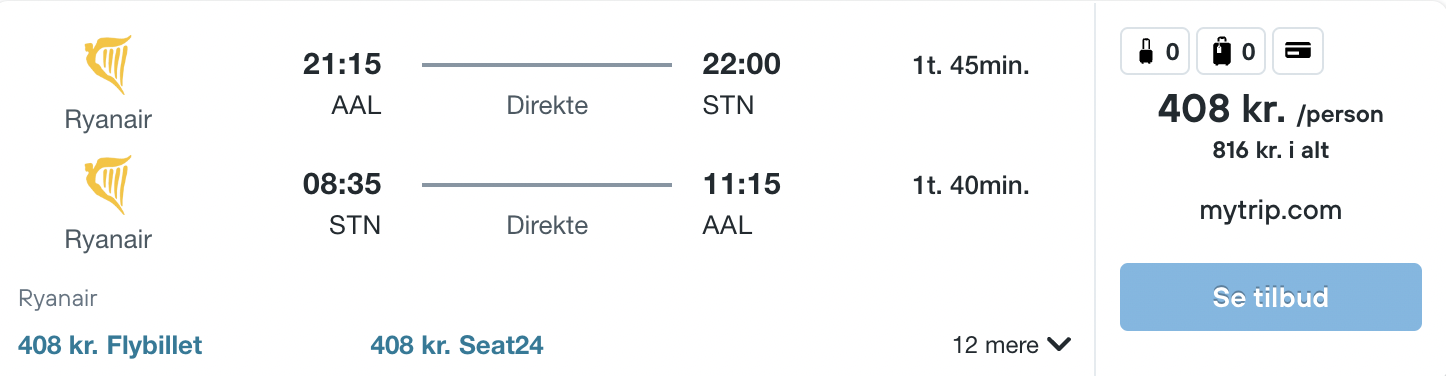Click the 21:15 AAL departure time
Screen dimensions: 1446x376
pyautogui.click(x=342, y=65)
